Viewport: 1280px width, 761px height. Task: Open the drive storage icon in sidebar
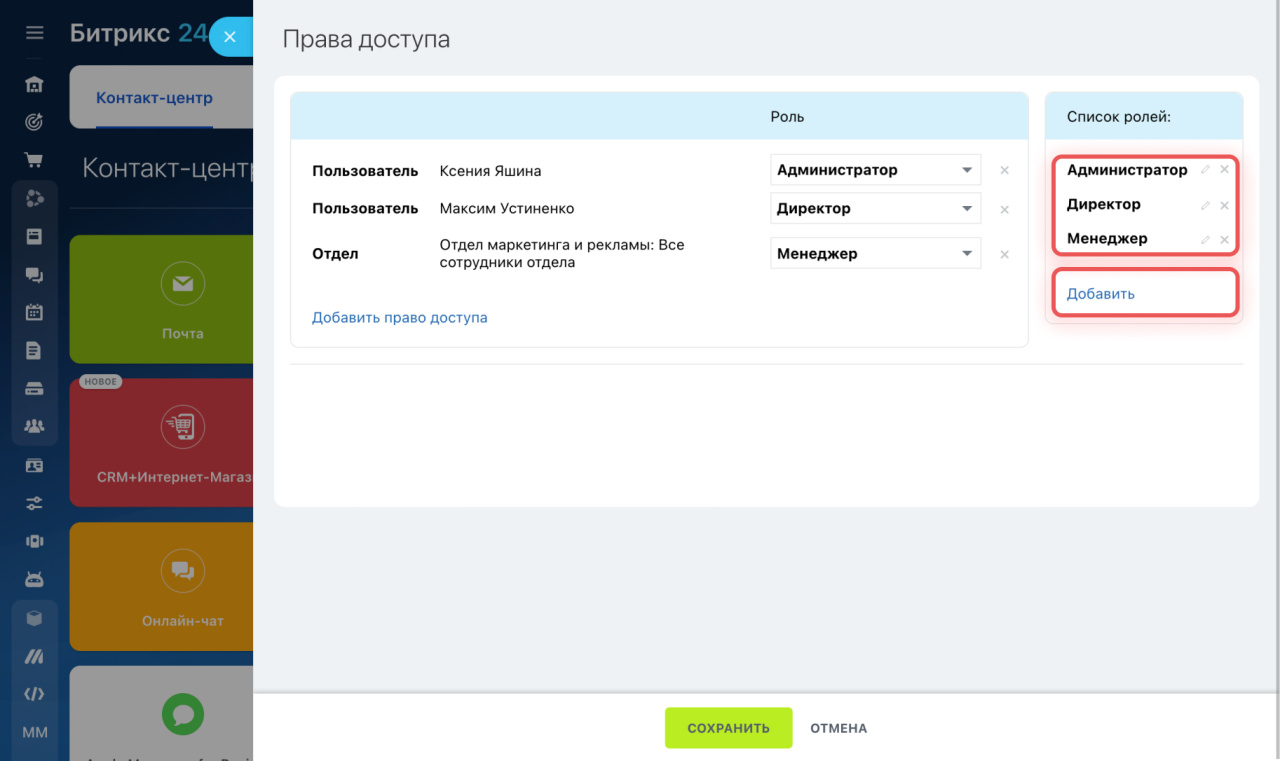click(35, 389)
